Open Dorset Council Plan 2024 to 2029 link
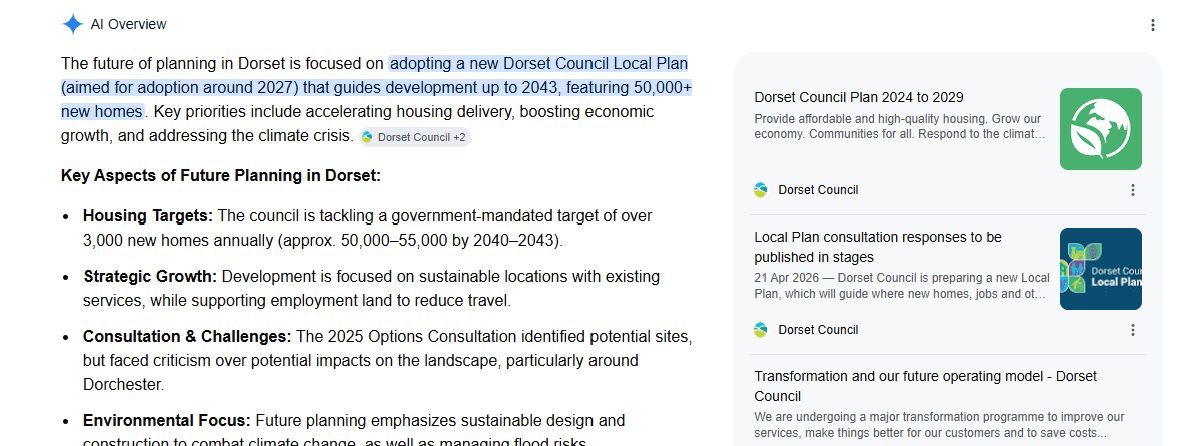 click(859, 97)
